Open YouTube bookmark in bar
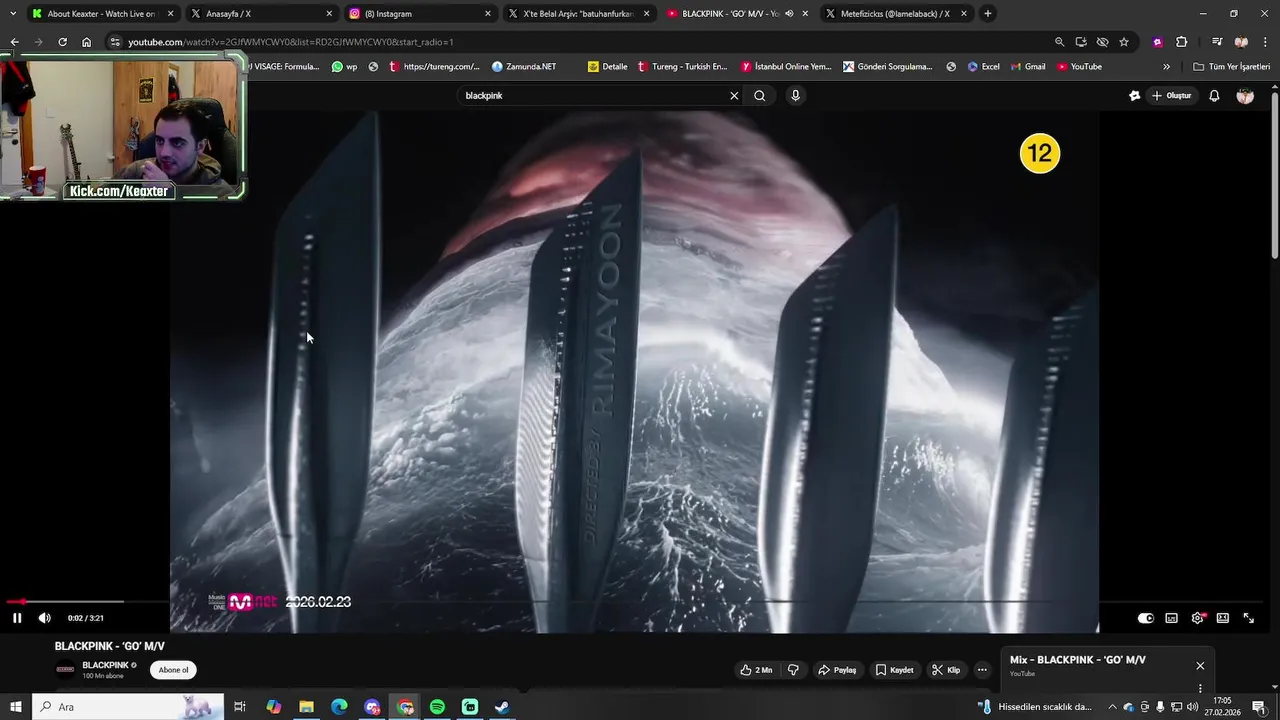This screenshot has height=720, width=1280. (x=1079, y=67)
